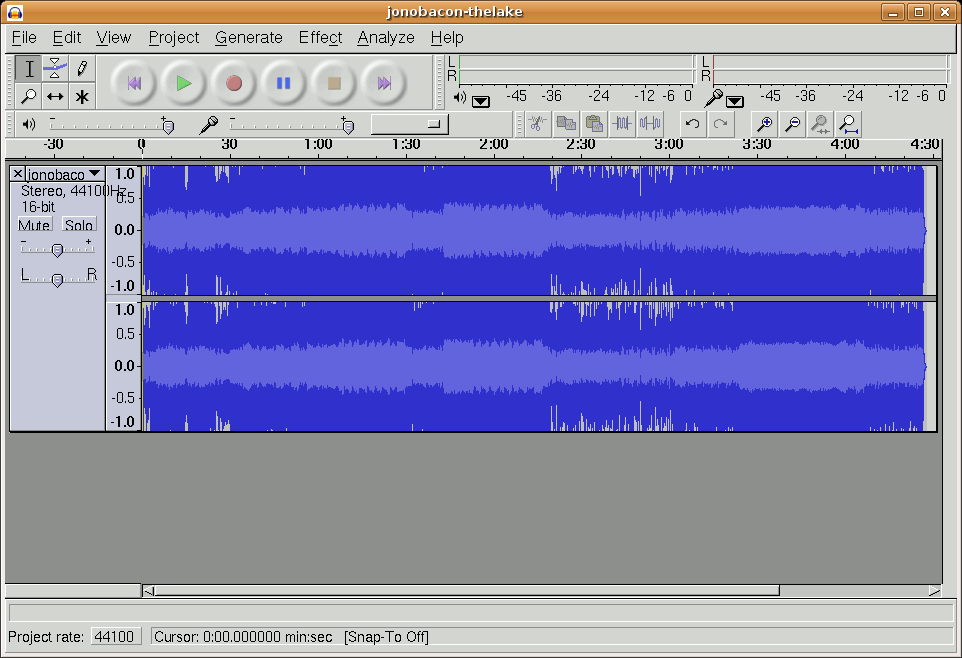
Task: Skip to start of track
Action: pos(134,83)
